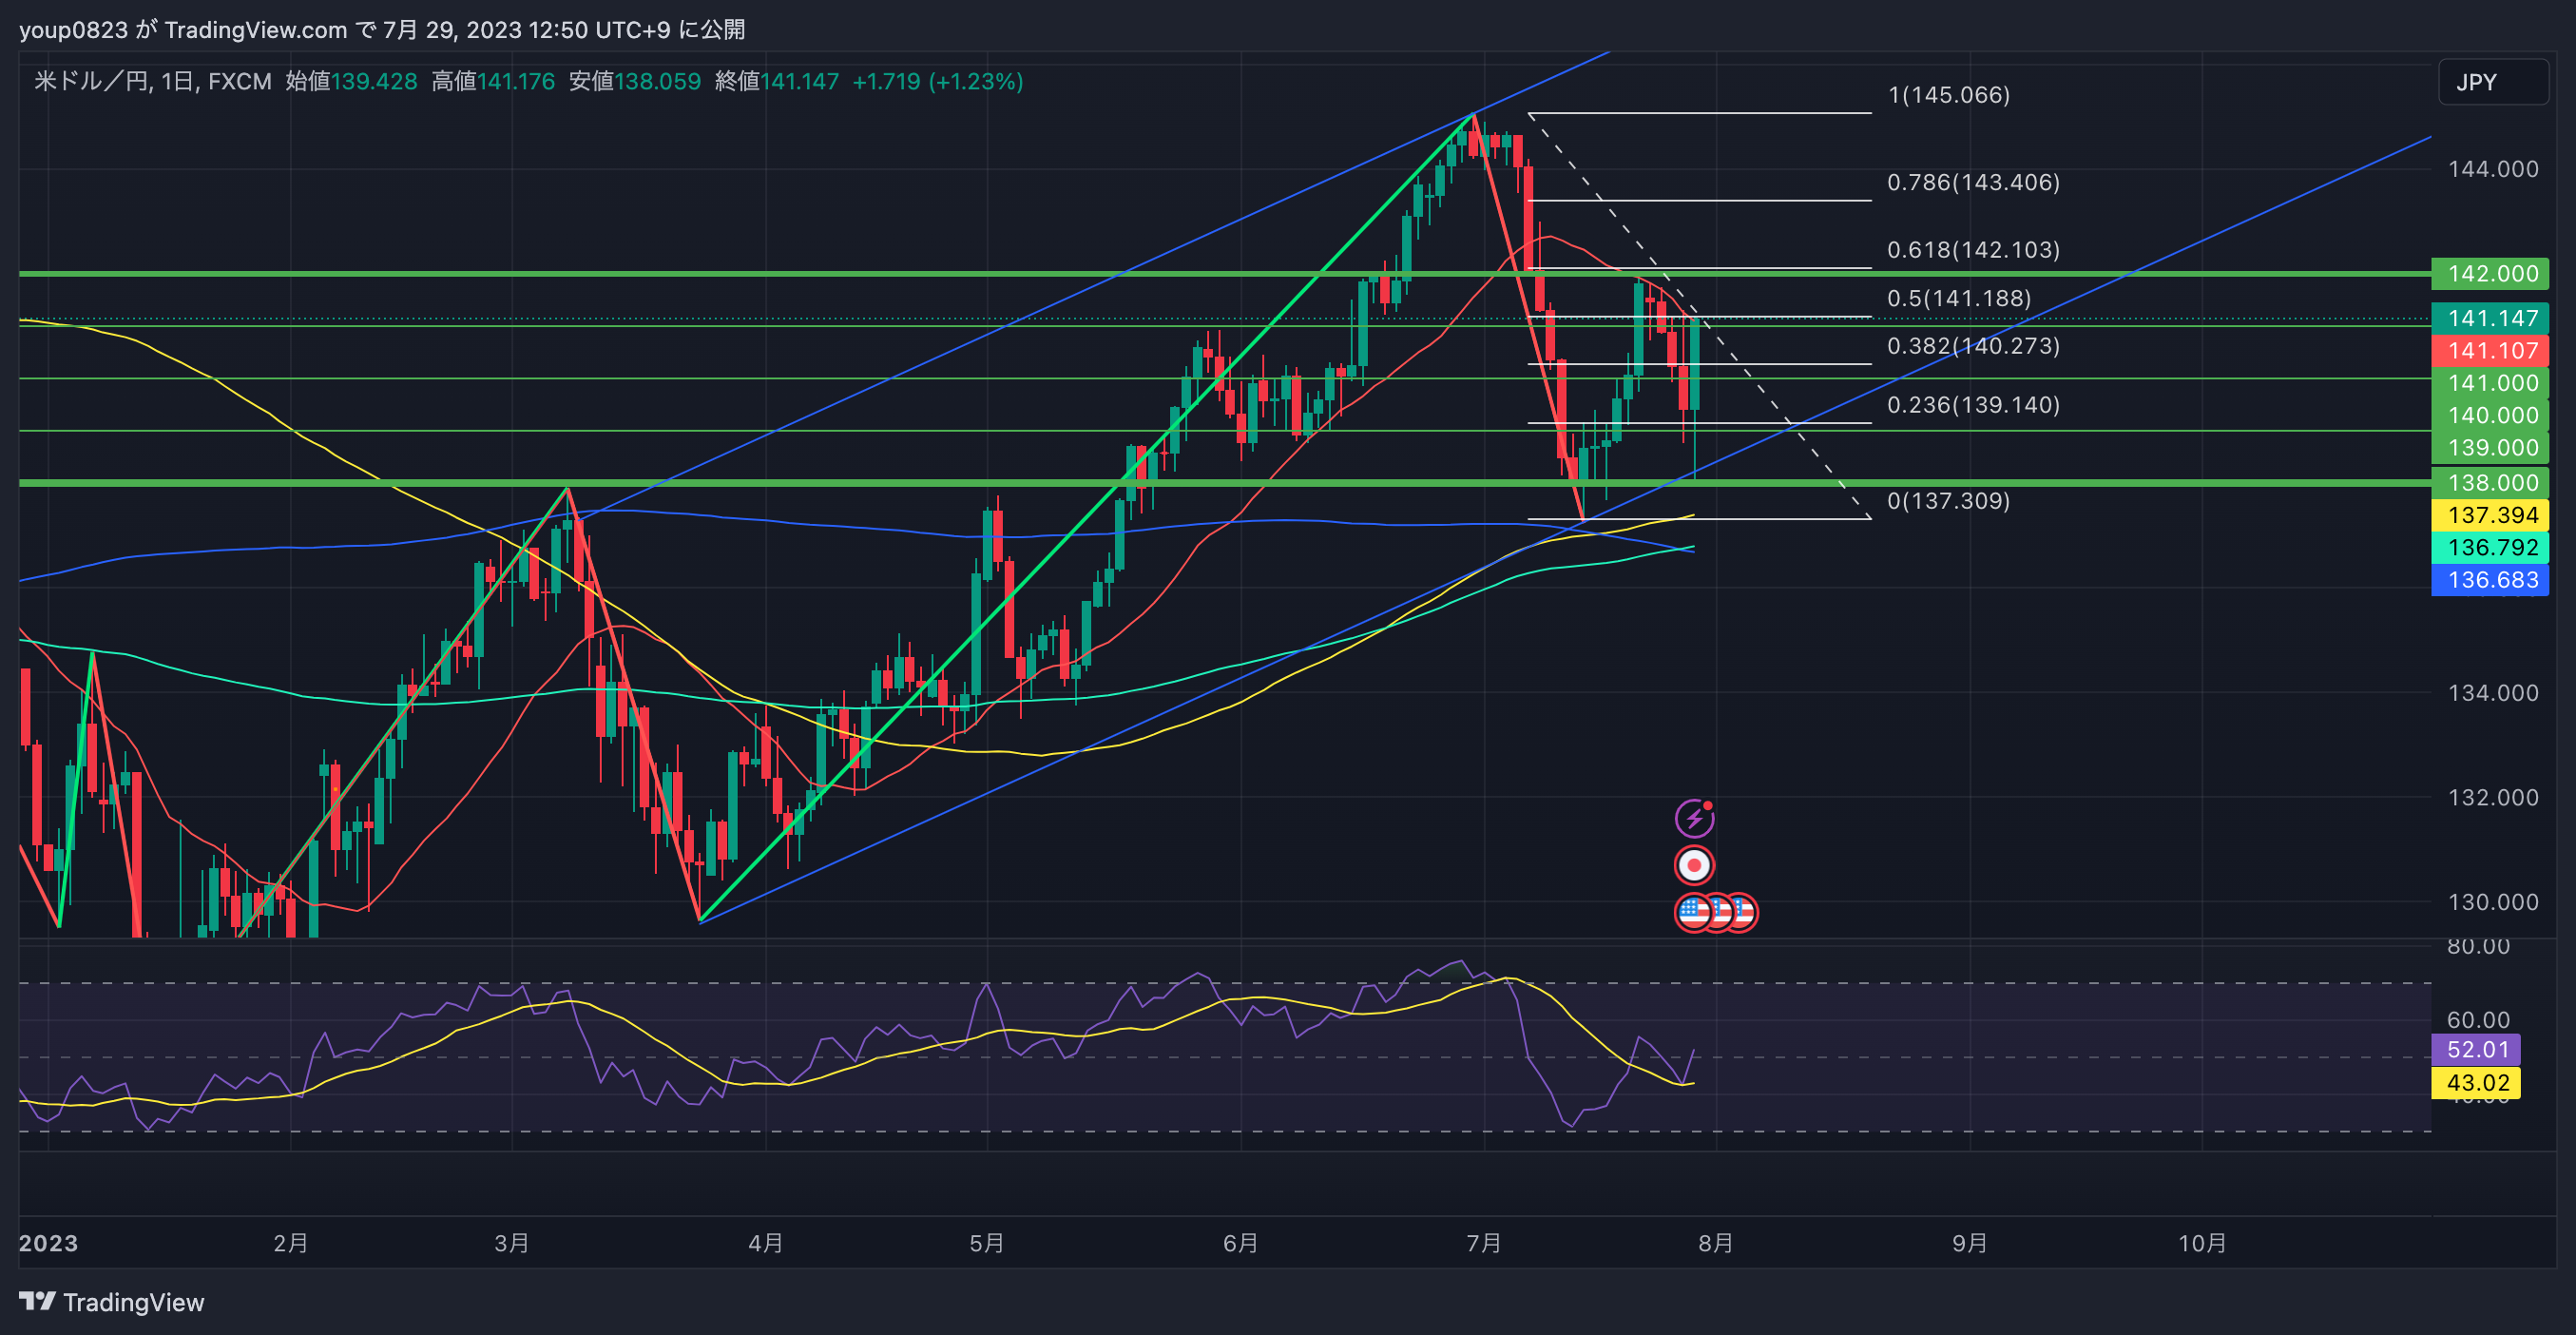Click the 134.000 price axis label

(2492, 693)
